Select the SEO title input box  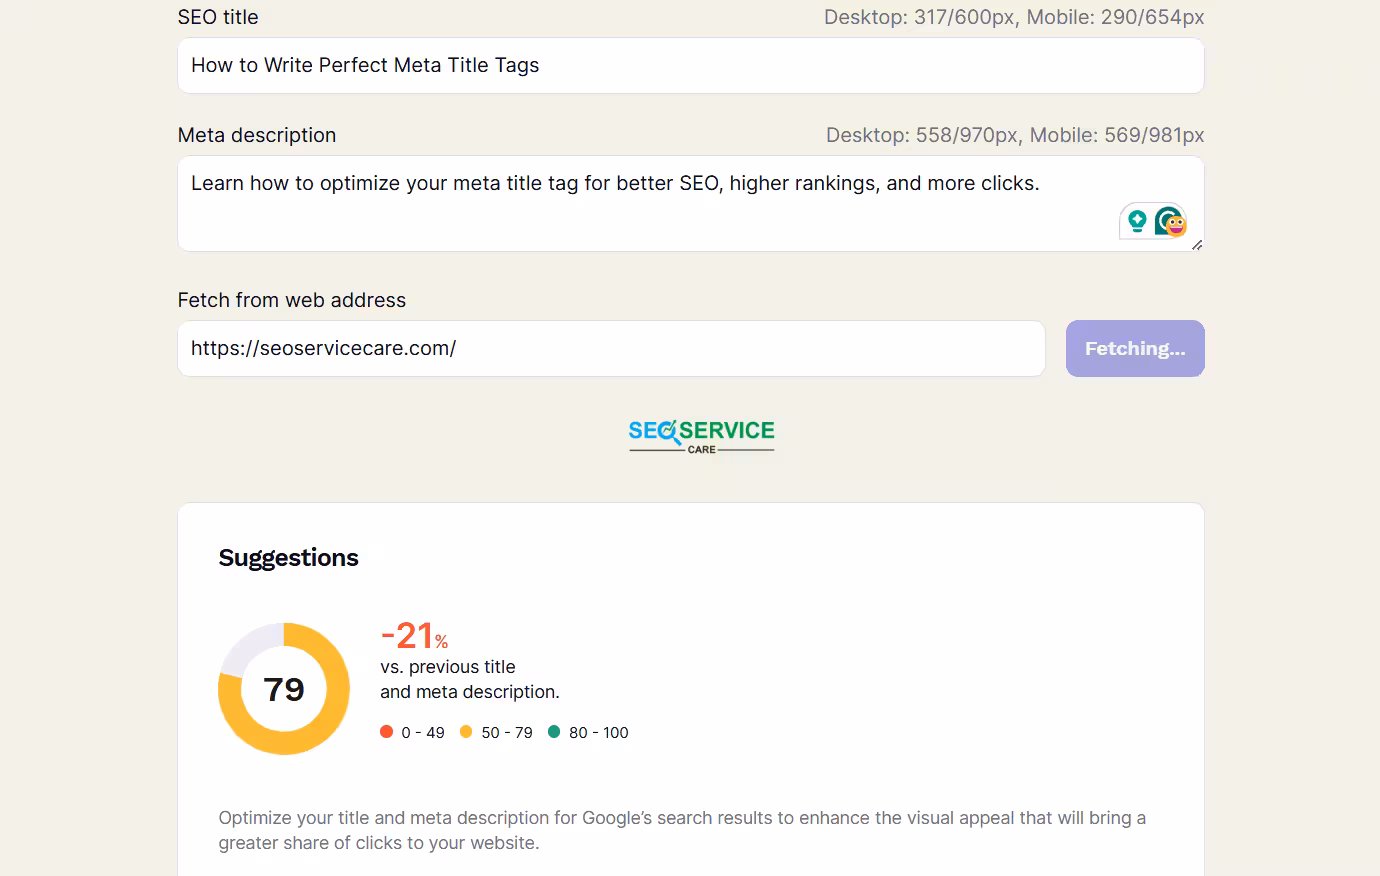click(690, 65)
